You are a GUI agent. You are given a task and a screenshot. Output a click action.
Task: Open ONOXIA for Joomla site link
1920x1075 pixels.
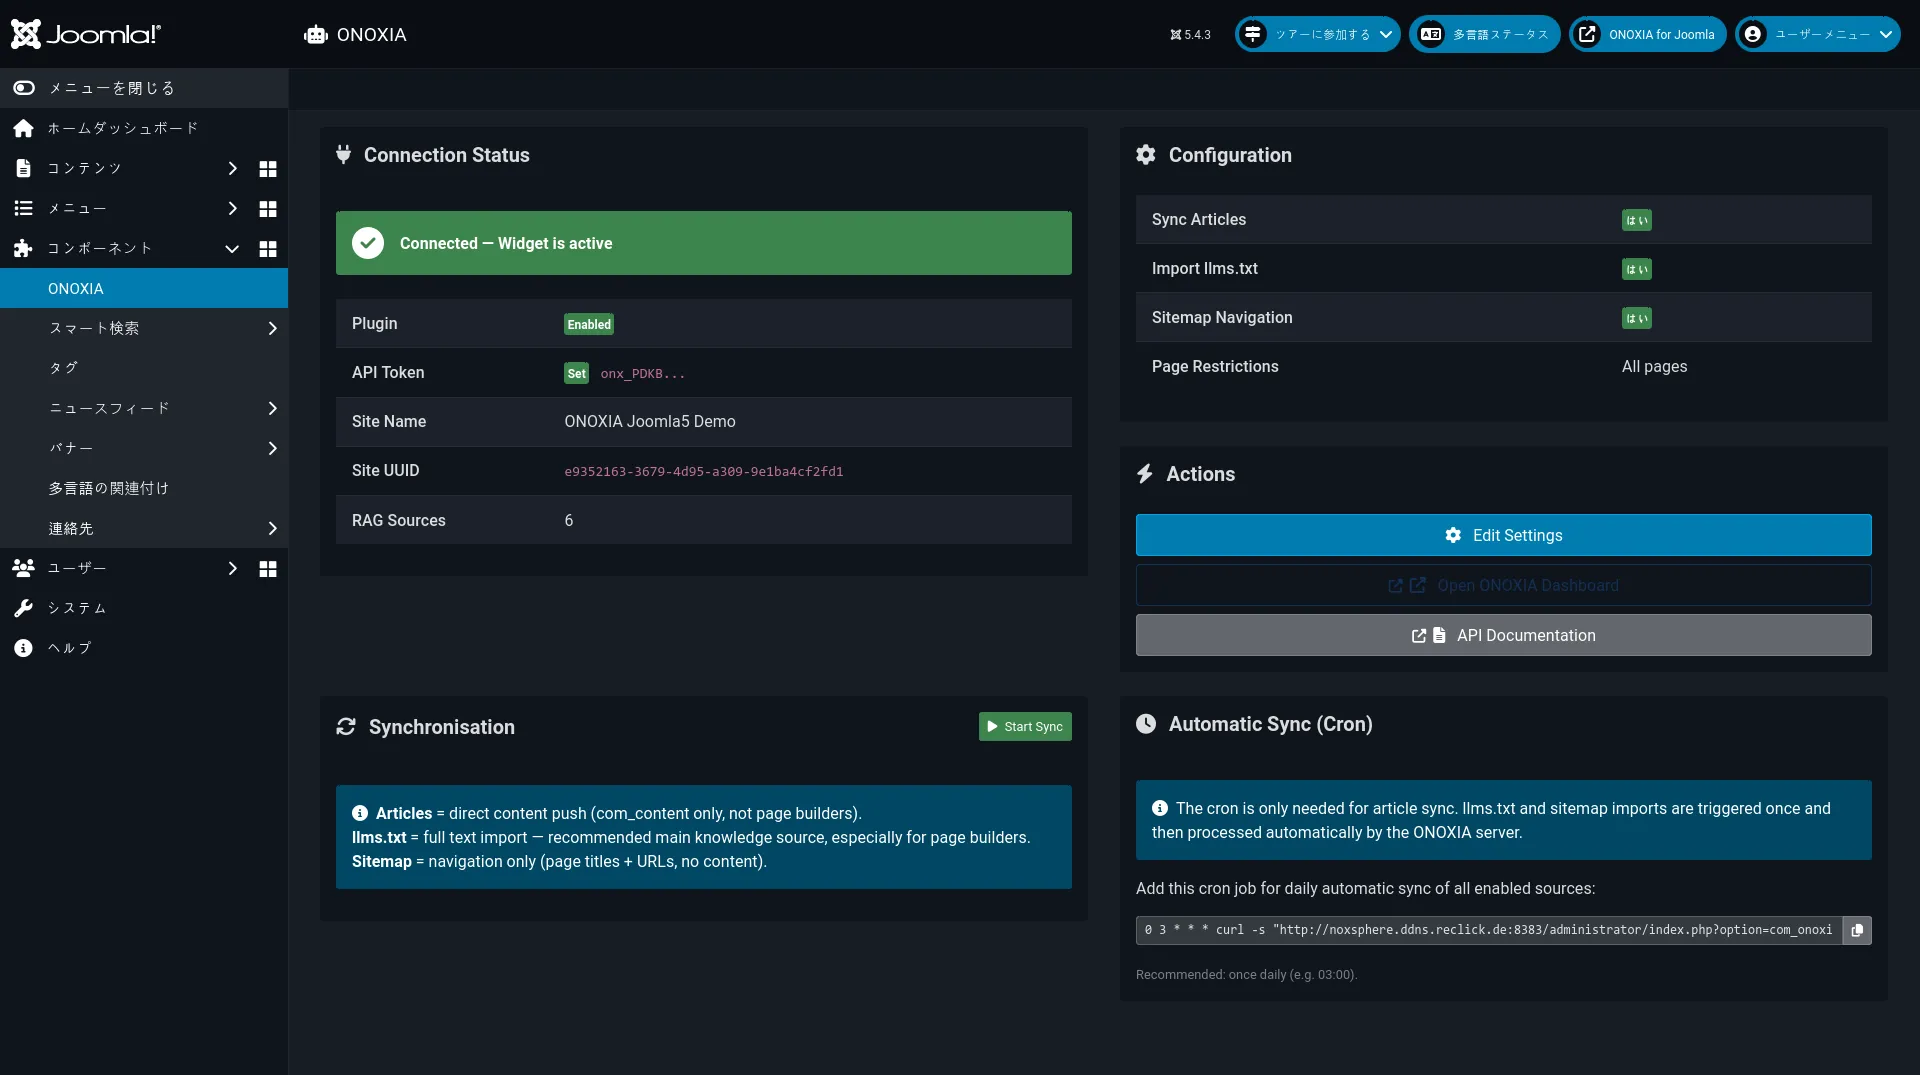[1647, 34]
